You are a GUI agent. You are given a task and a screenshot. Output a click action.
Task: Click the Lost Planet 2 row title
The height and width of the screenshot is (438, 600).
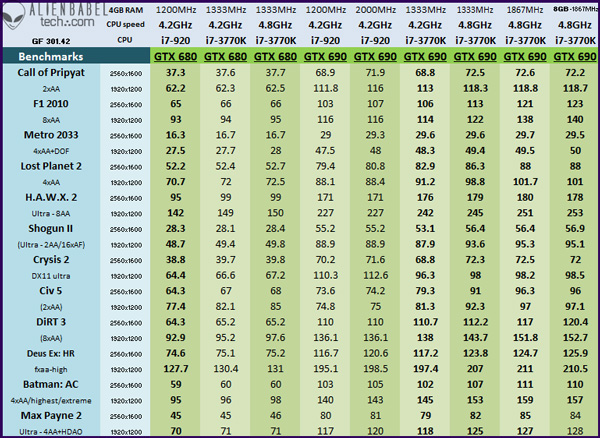[51, 166]
